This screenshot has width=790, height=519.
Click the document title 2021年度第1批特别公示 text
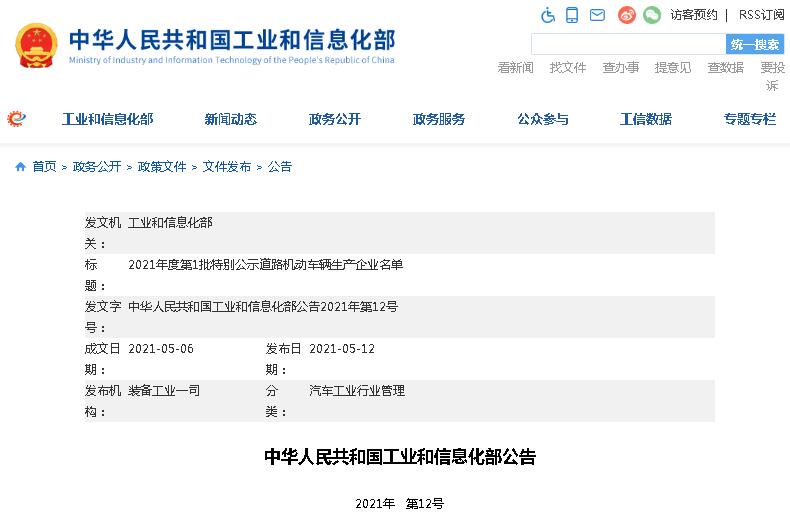coord(266,265)
